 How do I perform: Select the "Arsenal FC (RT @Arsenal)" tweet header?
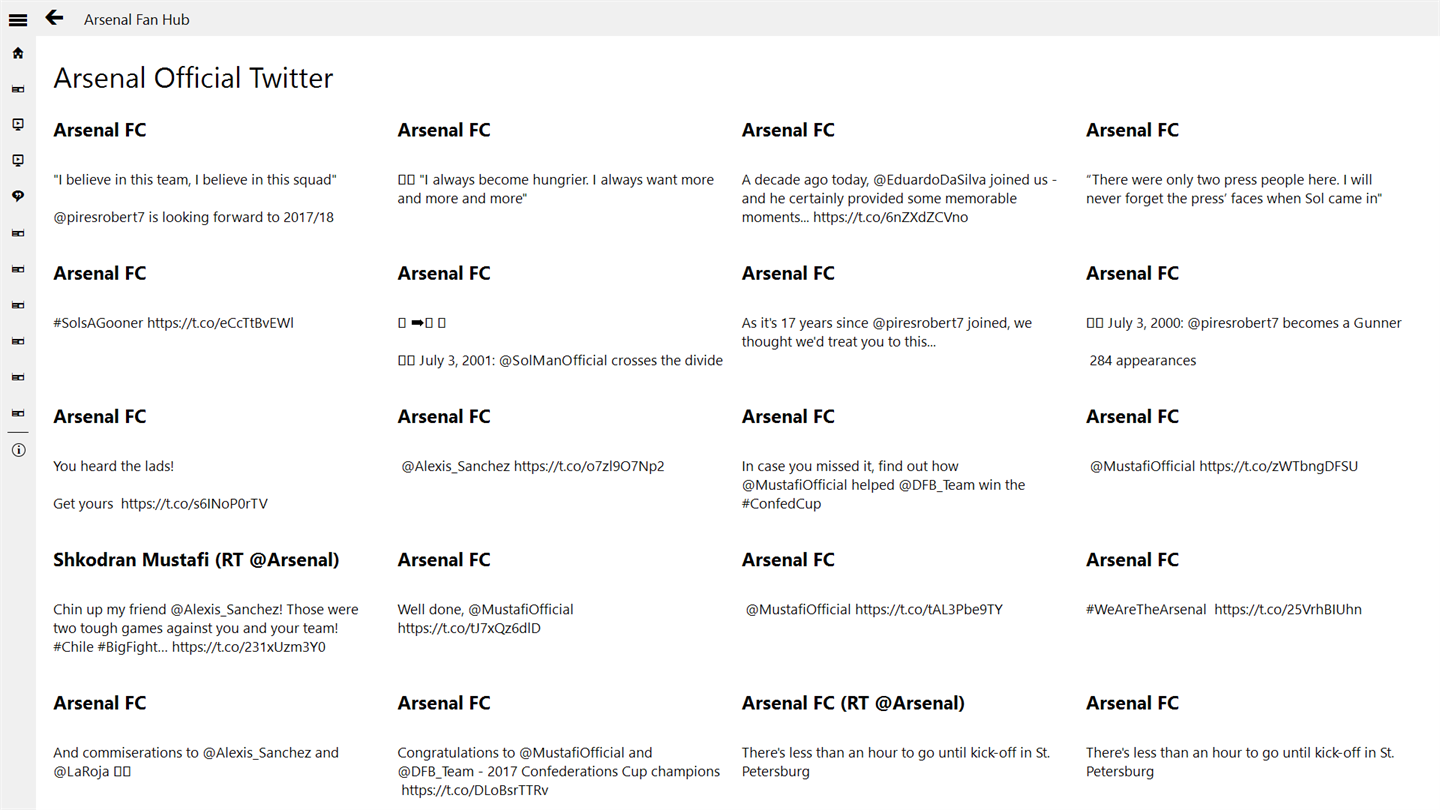853,703
